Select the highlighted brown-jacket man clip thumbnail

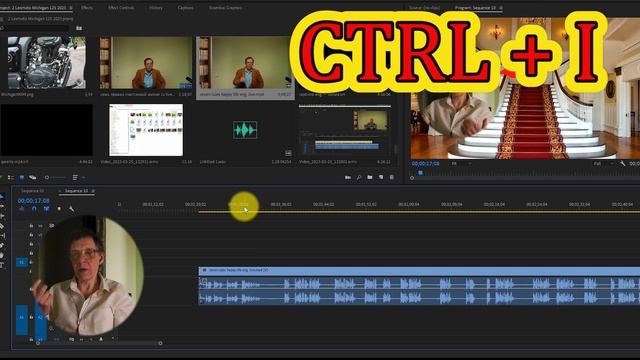point(245,62)
